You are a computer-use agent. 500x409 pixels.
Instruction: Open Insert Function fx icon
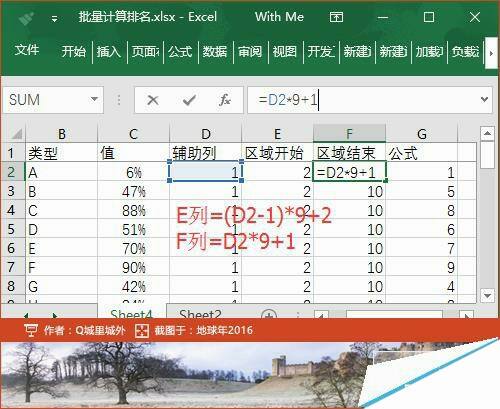(x=225, y=100)
